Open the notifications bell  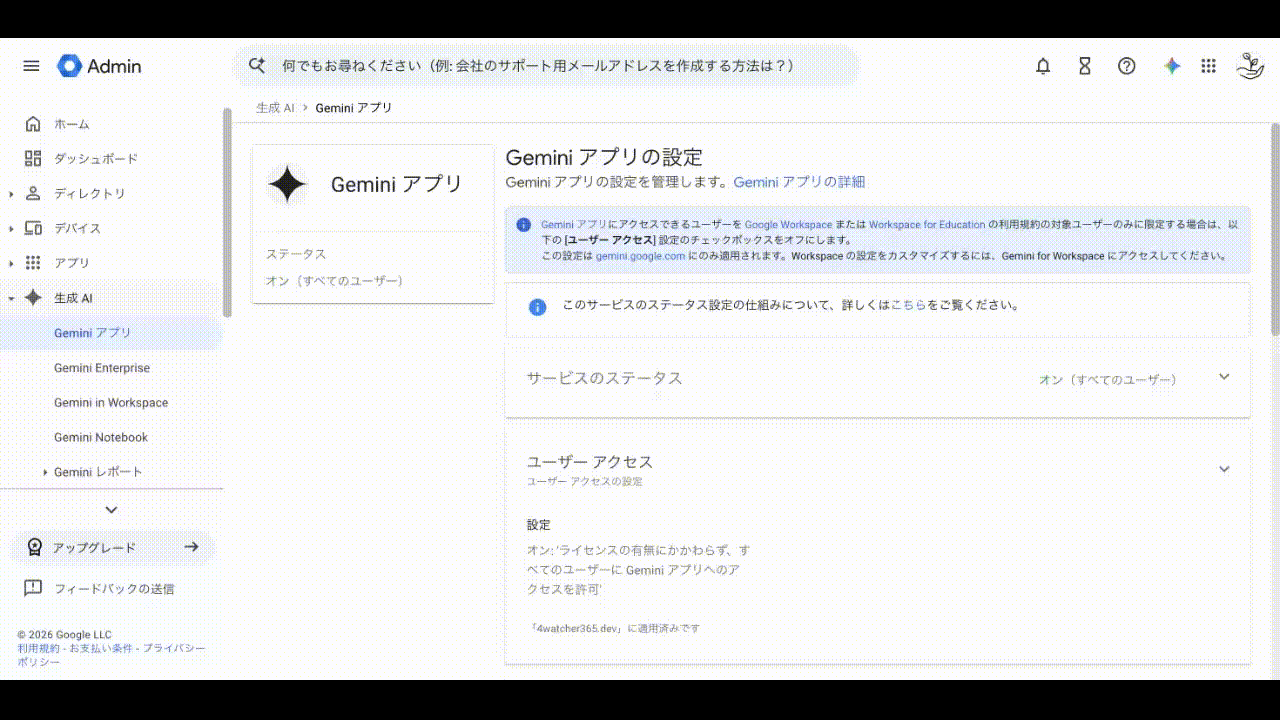[1043, 66]
